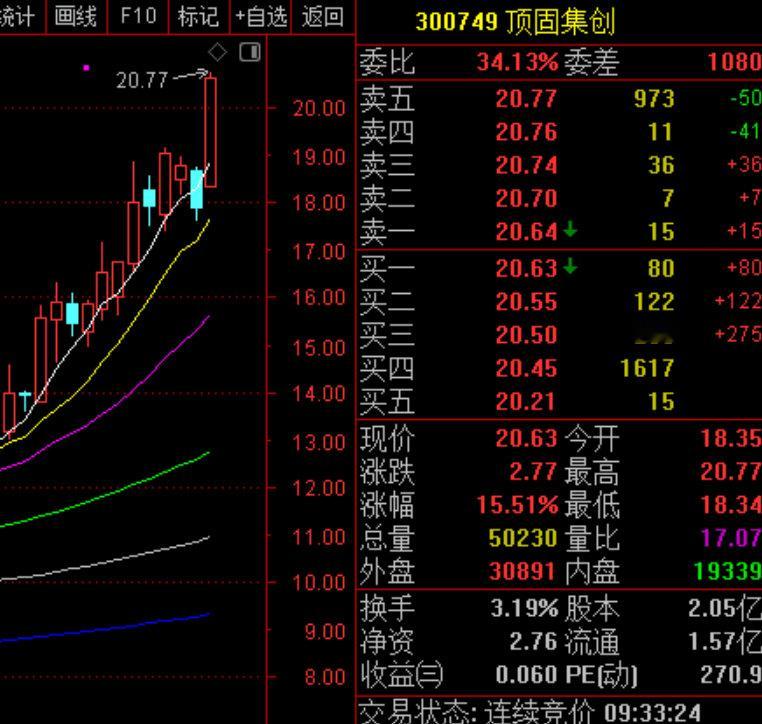The height and width of the screenshot is (724, 762).
Task: Click the 换手 value 3.19%
Action: point(524,608)
